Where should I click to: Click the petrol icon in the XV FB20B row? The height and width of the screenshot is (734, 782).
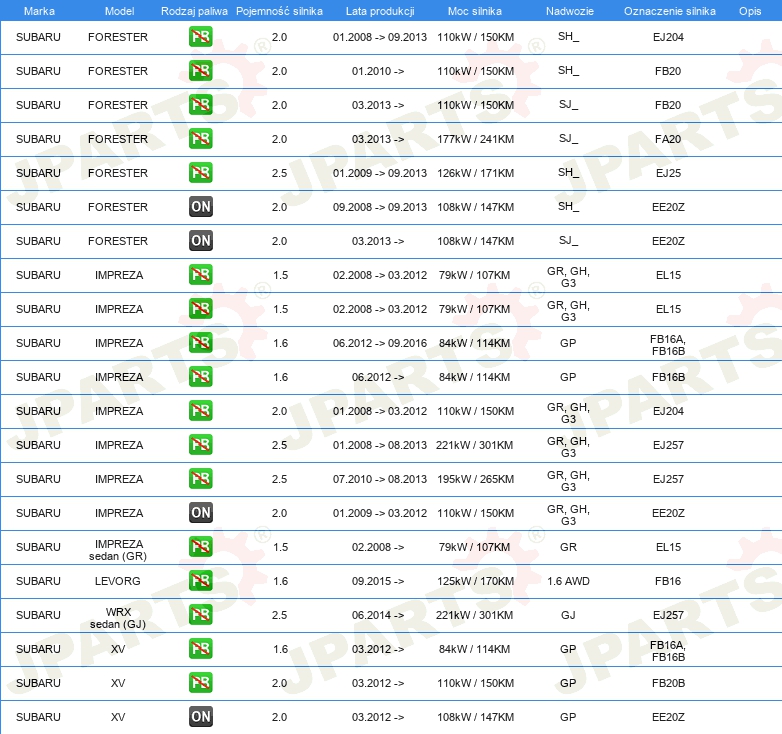click(x=201, y=683)
